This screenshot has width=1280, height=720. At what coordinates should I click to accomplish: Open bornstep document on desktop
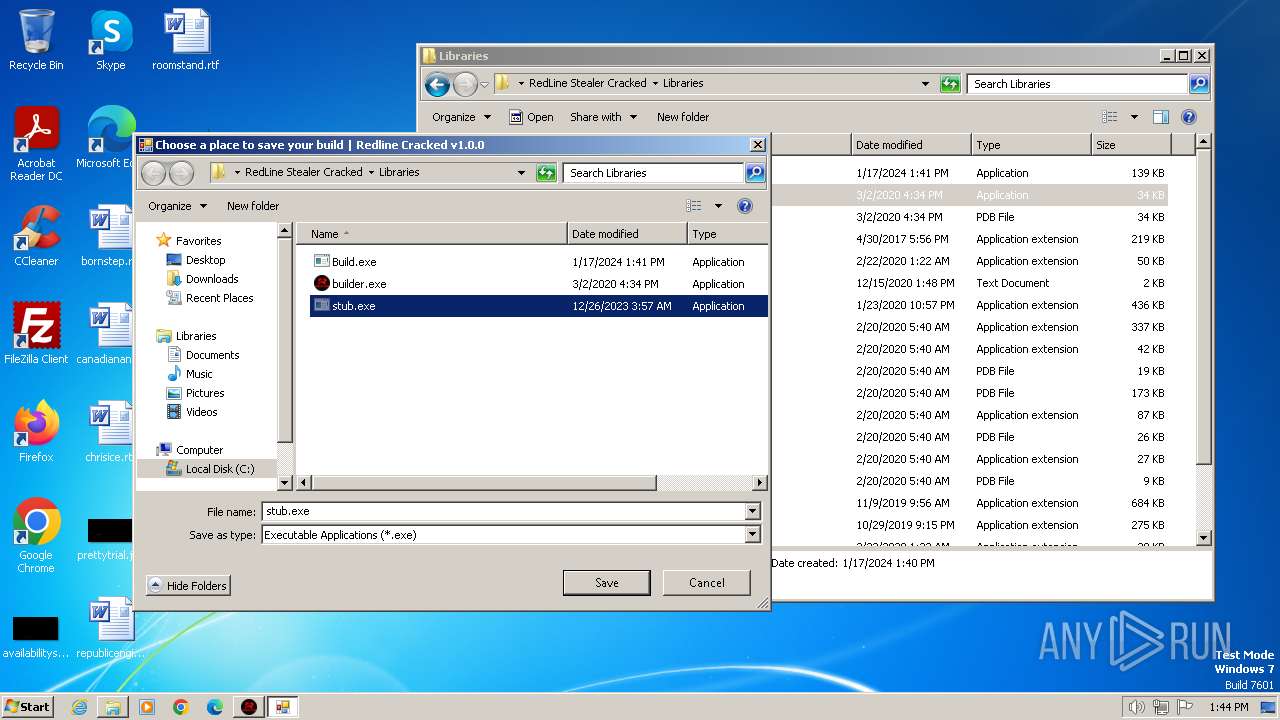pyautogui.click(x=109, y=236)
